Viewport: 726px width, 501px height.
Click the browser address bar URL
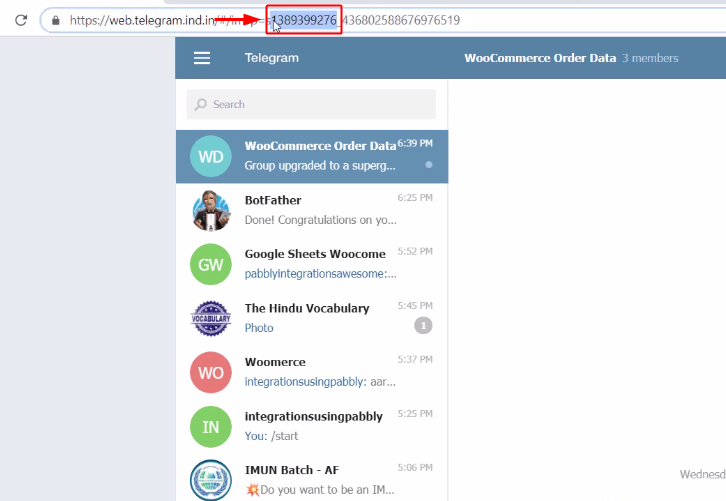point(265,20)
